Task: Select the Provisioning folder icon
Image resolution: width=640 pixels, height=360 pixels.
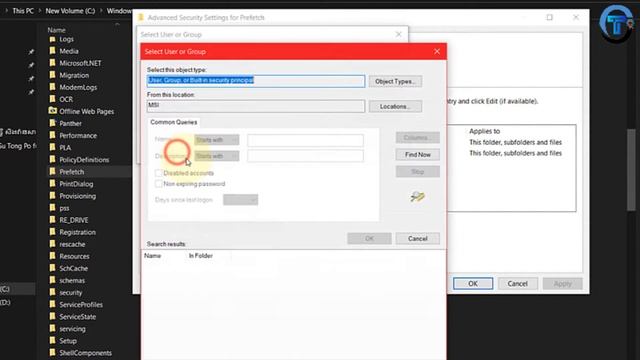Action: click(x=52, y=196)
